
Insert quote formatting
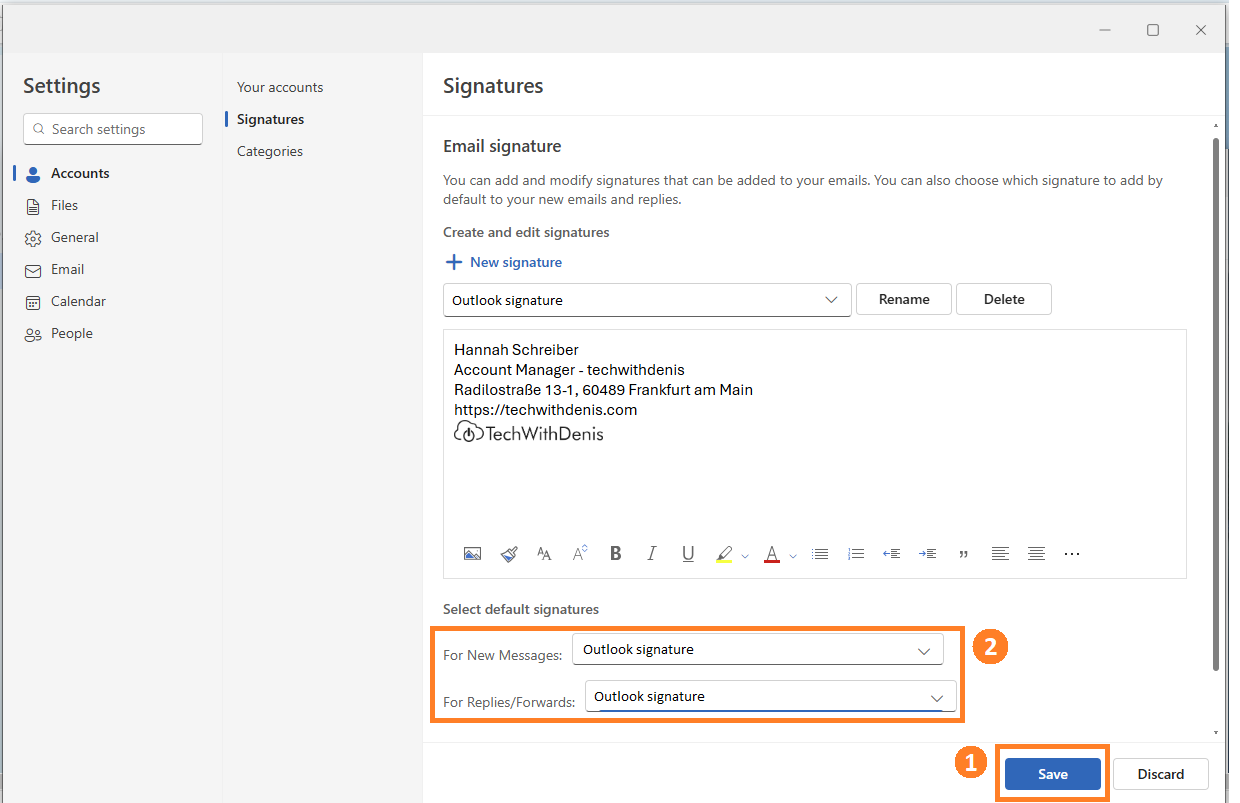click(x=964, y=554)
